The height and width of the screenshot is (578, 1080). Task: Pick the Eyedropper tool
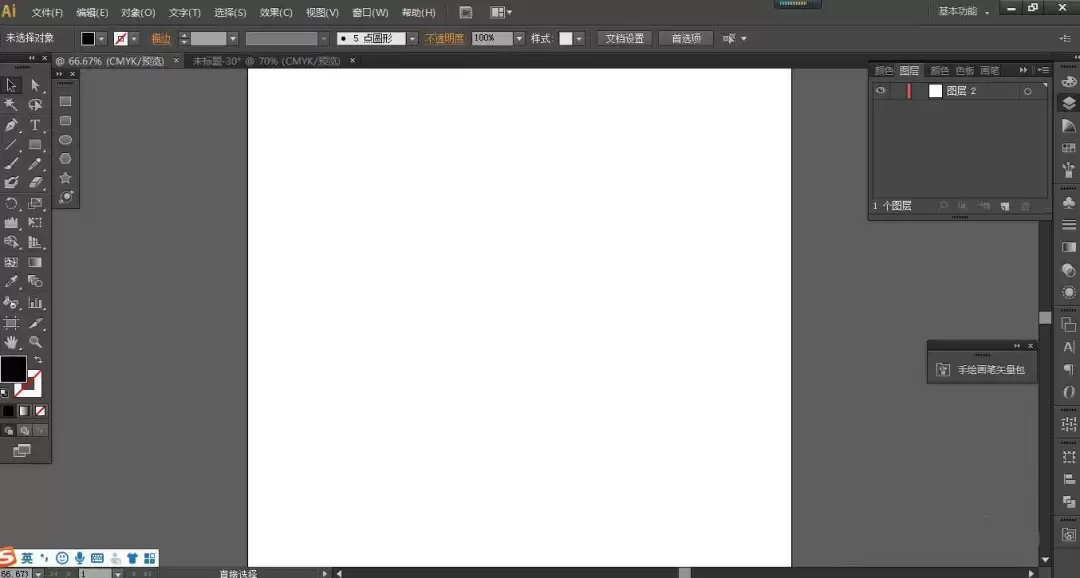point(11,282)
